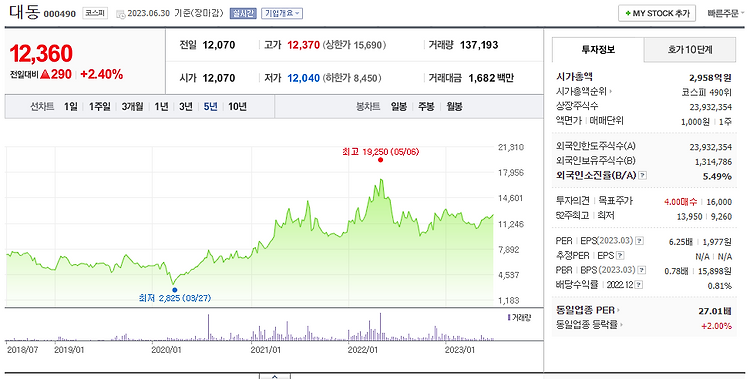The height and width of the screenshot is (379, 750).
Task: Select the 1주일 line chart period
Action: pos(99,107)
